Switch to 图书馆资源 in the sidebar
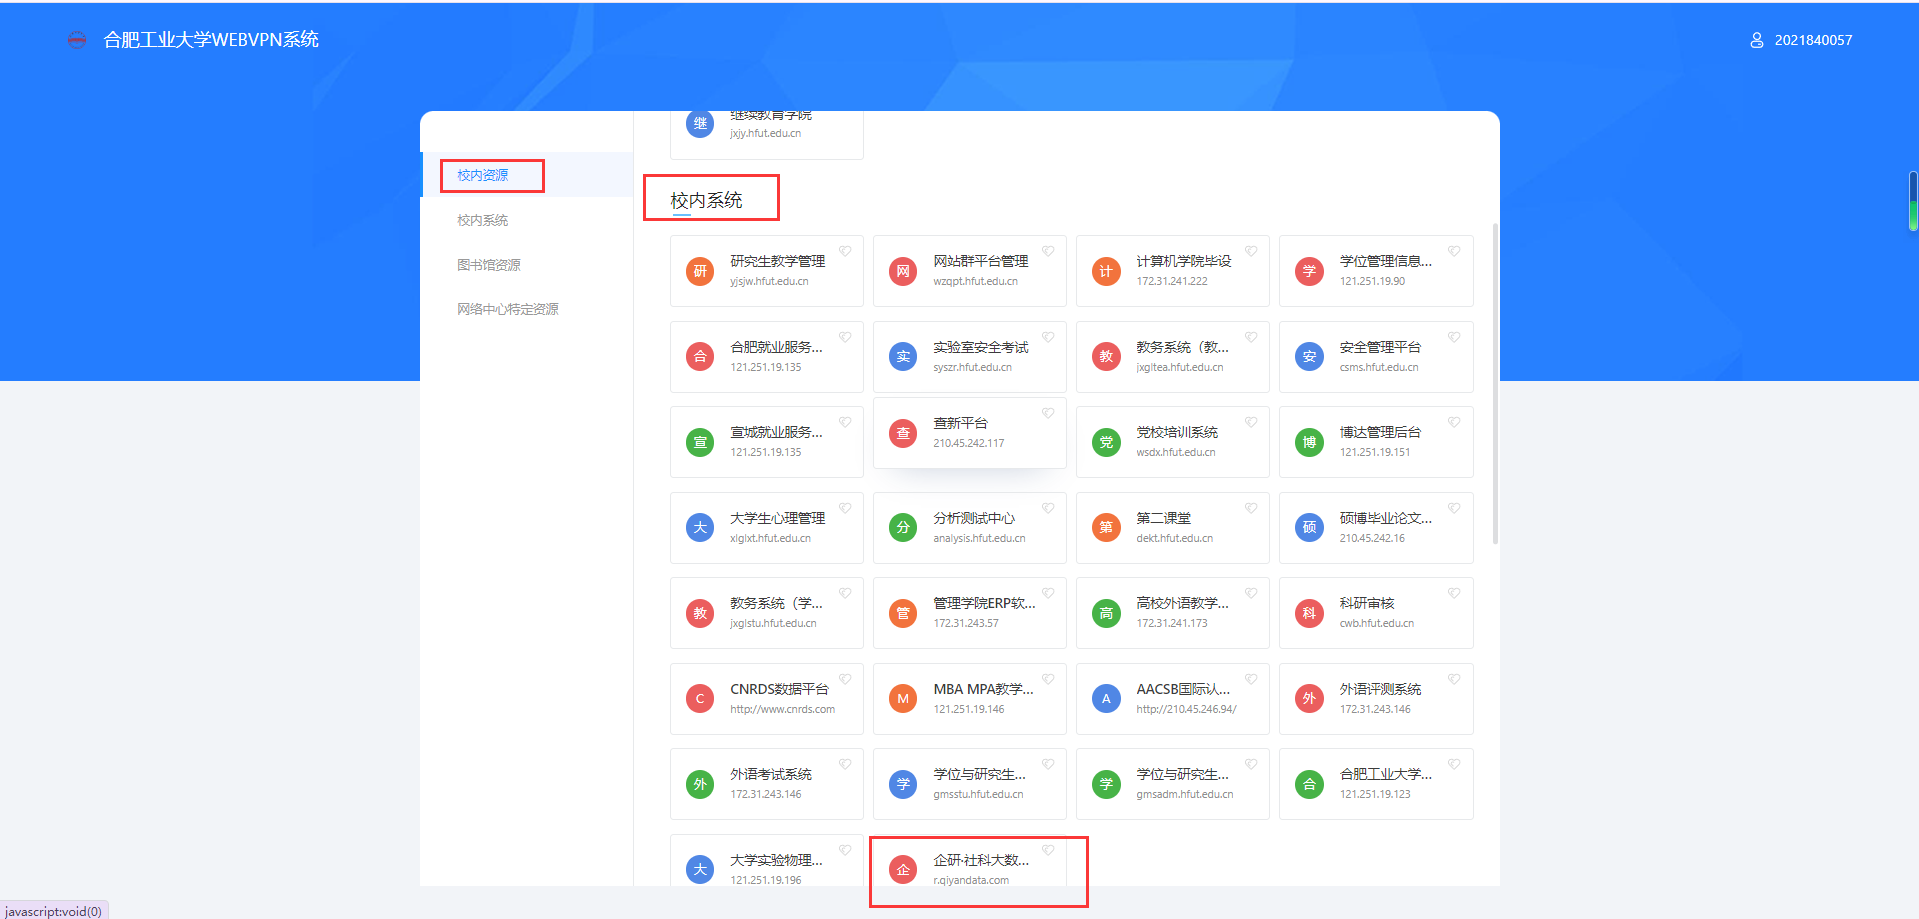 click(x=488, y=265)
